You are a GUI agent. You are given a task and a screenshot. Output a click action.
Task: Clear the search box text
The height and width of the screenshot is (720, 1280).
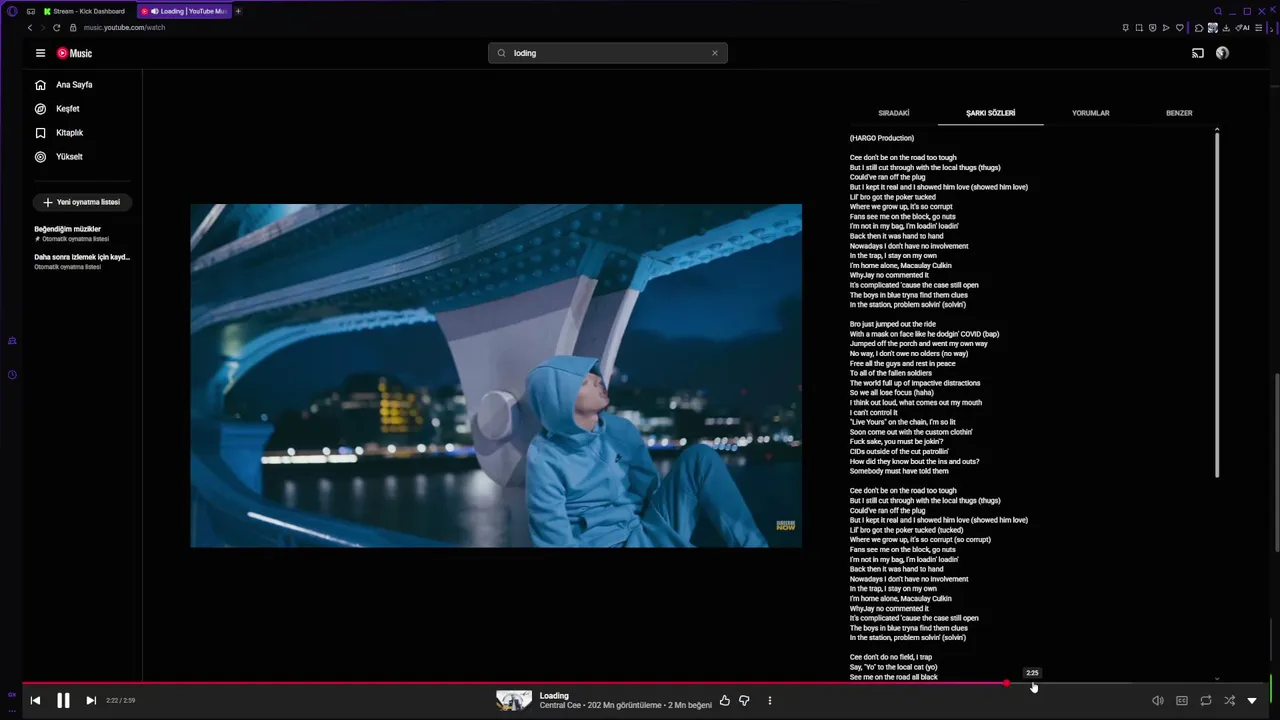pyautogui.click(x=715, y=53)
